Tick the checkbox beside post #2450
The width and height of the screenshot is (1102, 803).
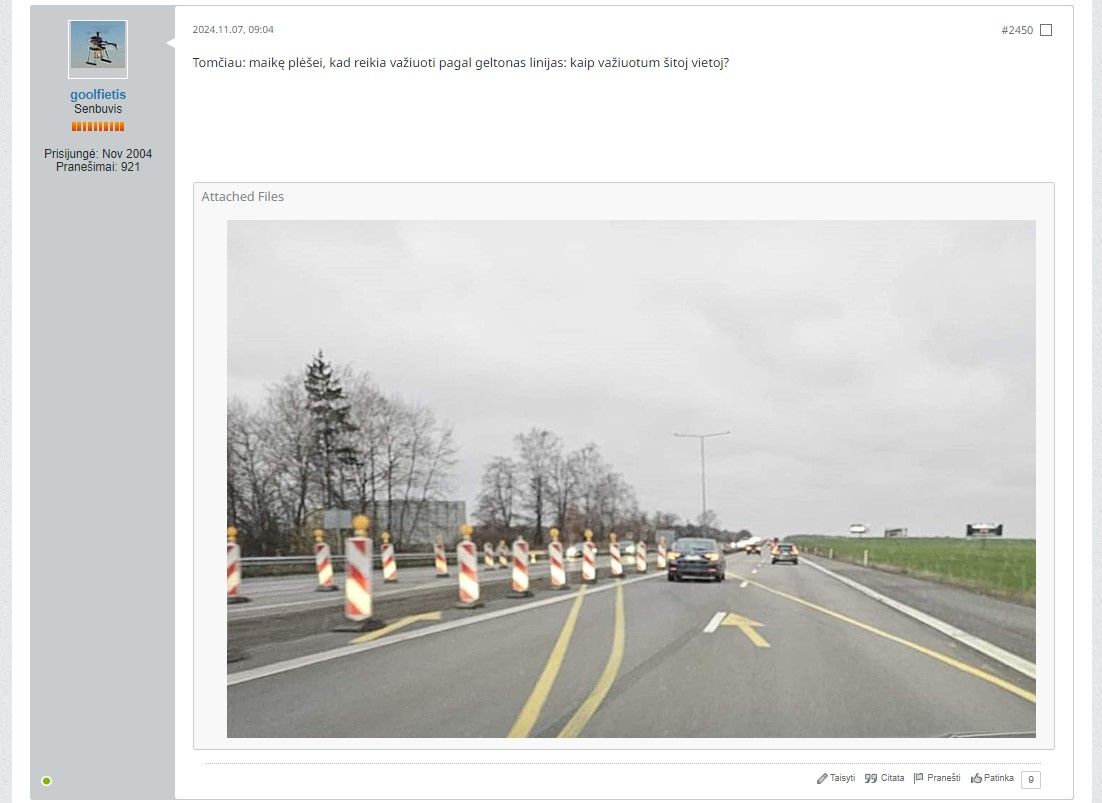pyautogui.click(x=1046, y=30)
